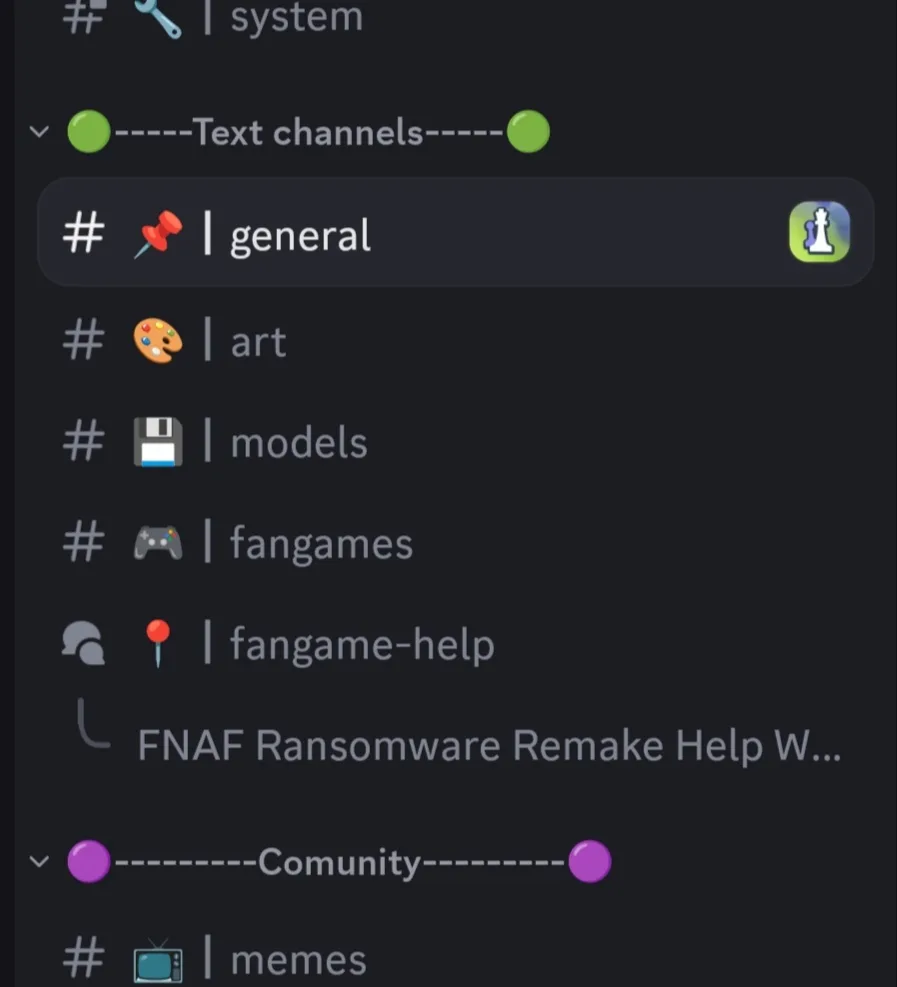Click the television emoji beside memes
The height and width of the screenshot is (987, 897).
pyautogui.click(x=158, y=961)
